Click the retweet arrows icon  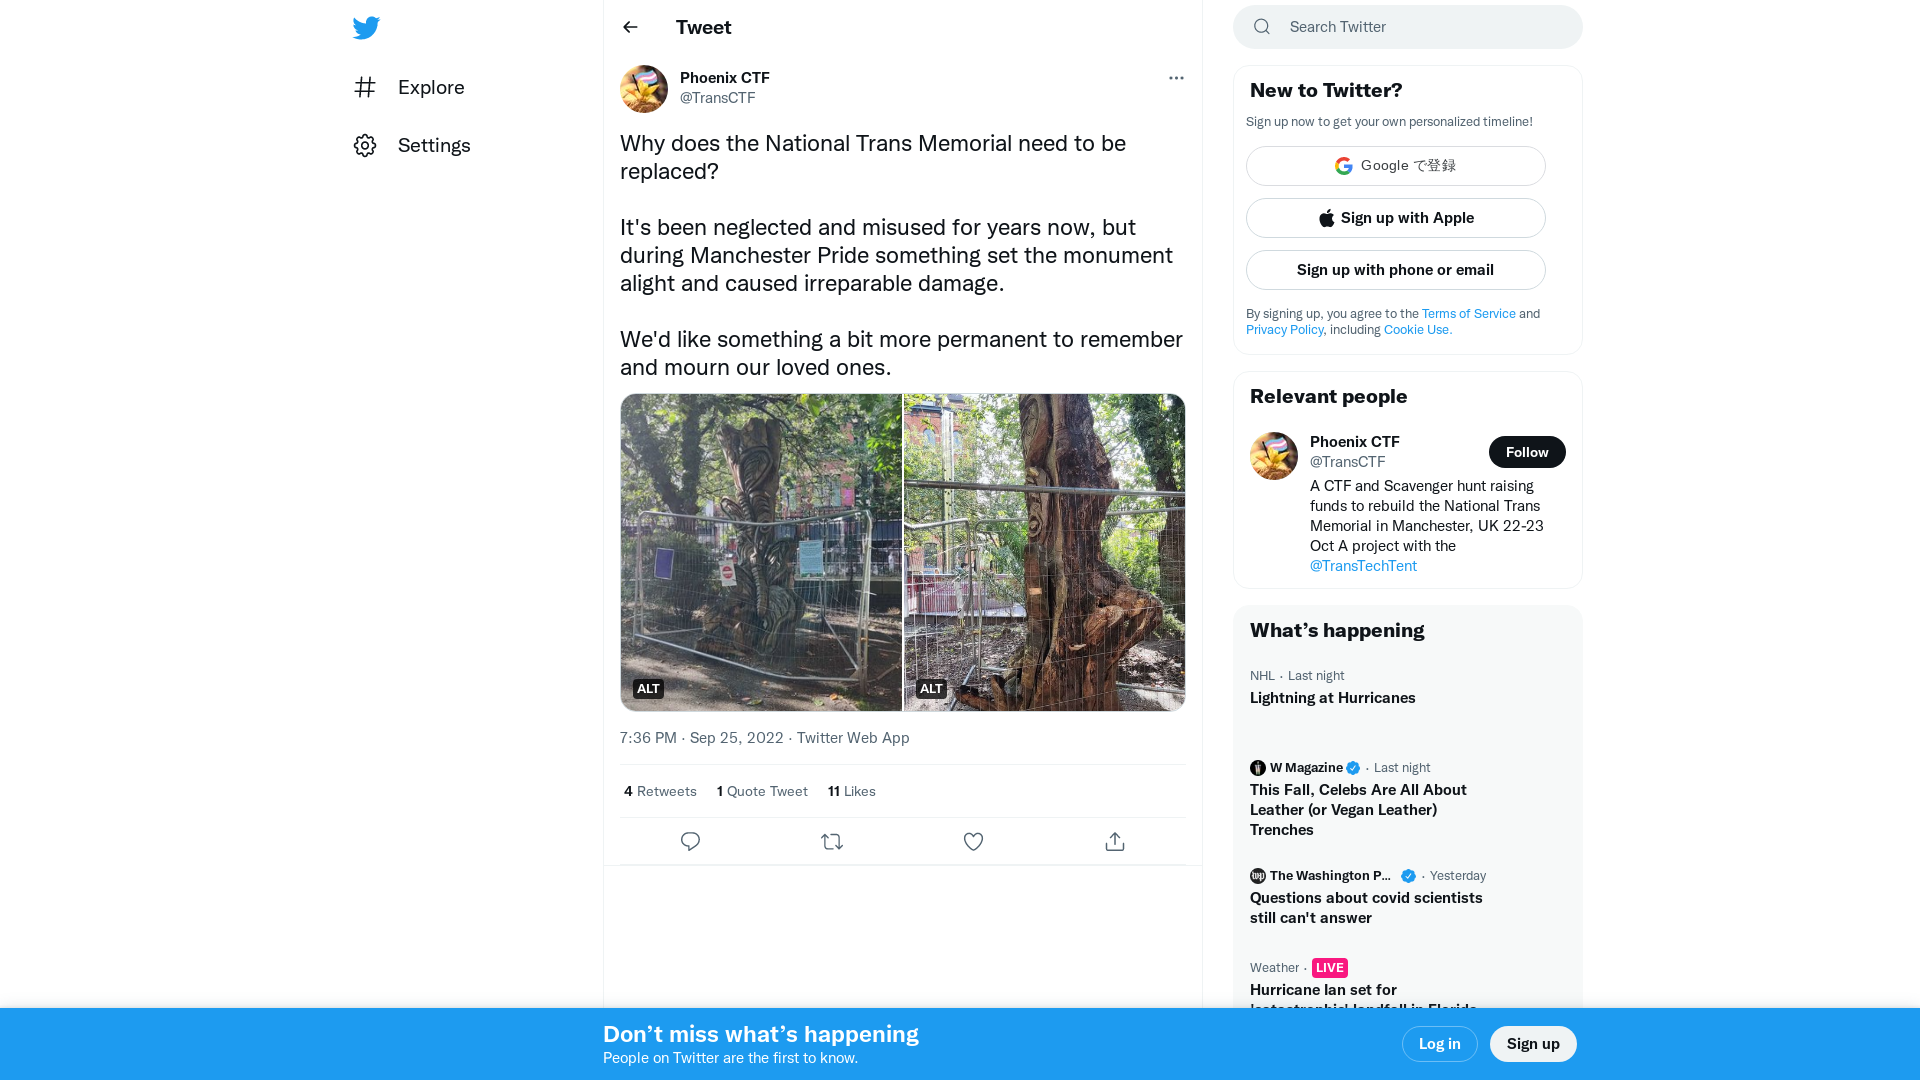click(x=832, y=842)
